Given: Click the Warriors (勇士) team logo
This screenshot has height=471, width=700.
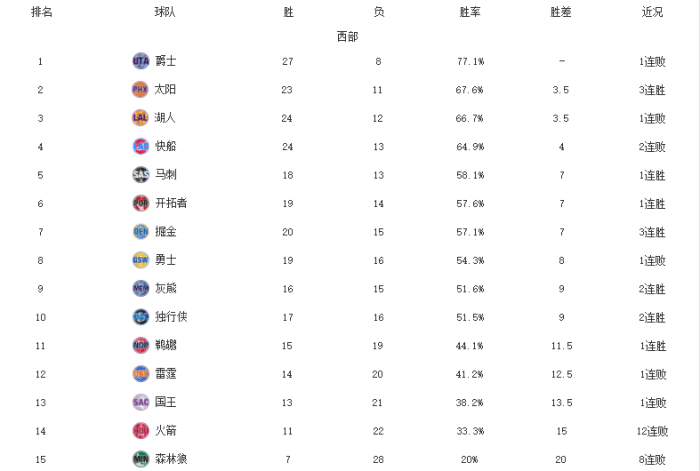Looking at the screenshot, I should coord(140,260).
